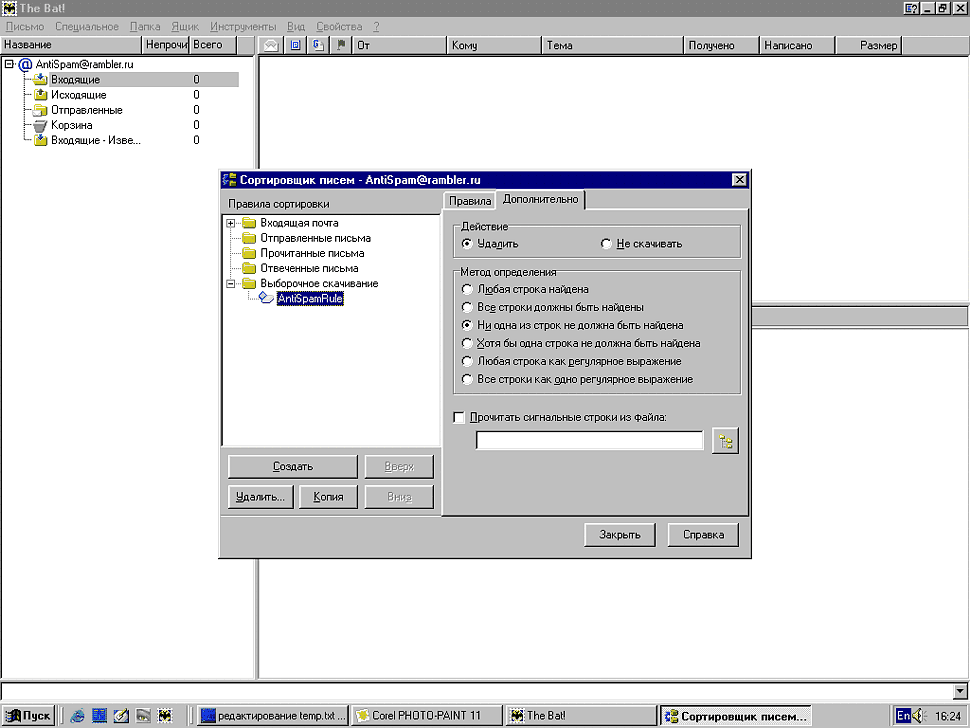This screenshot has height=728, width=970.
Task: Click the flag column header icon
Action: point(340,45)
